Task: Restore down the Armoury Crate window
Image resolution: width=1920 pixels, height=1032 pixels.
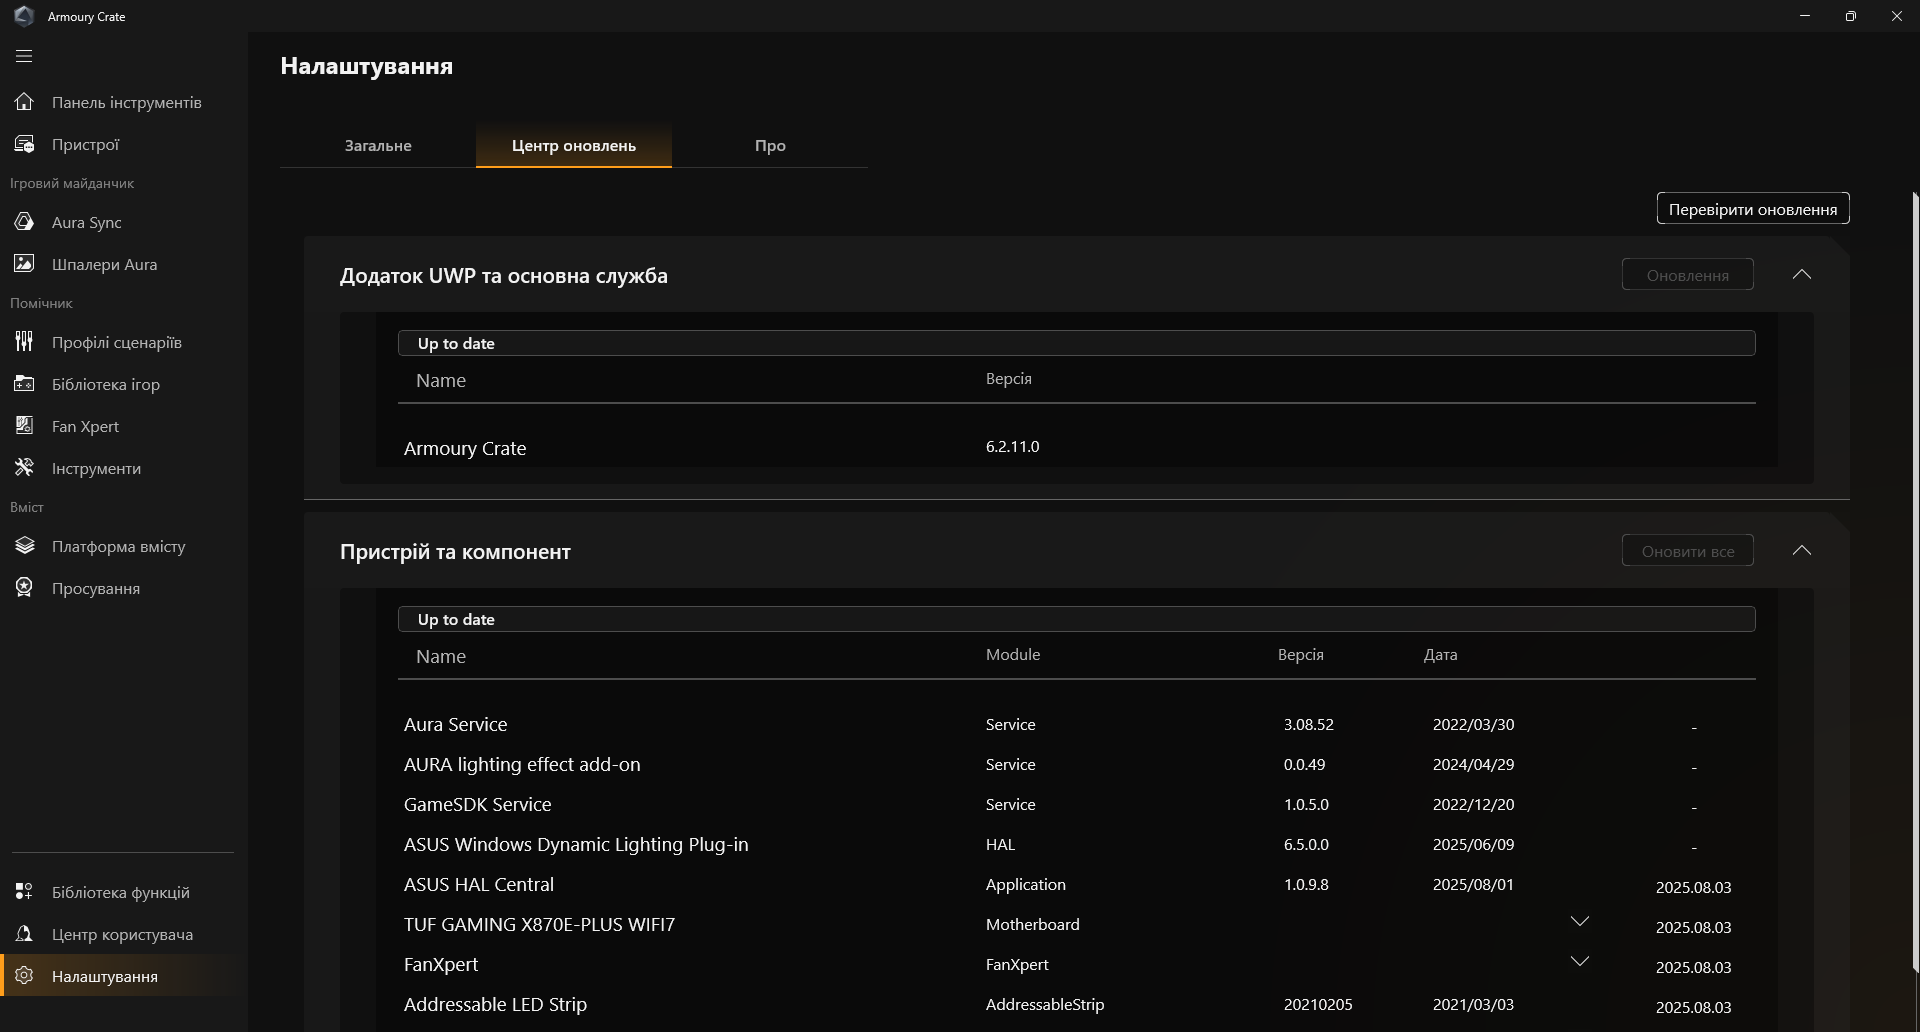Action: click(x=1851, y=16)
